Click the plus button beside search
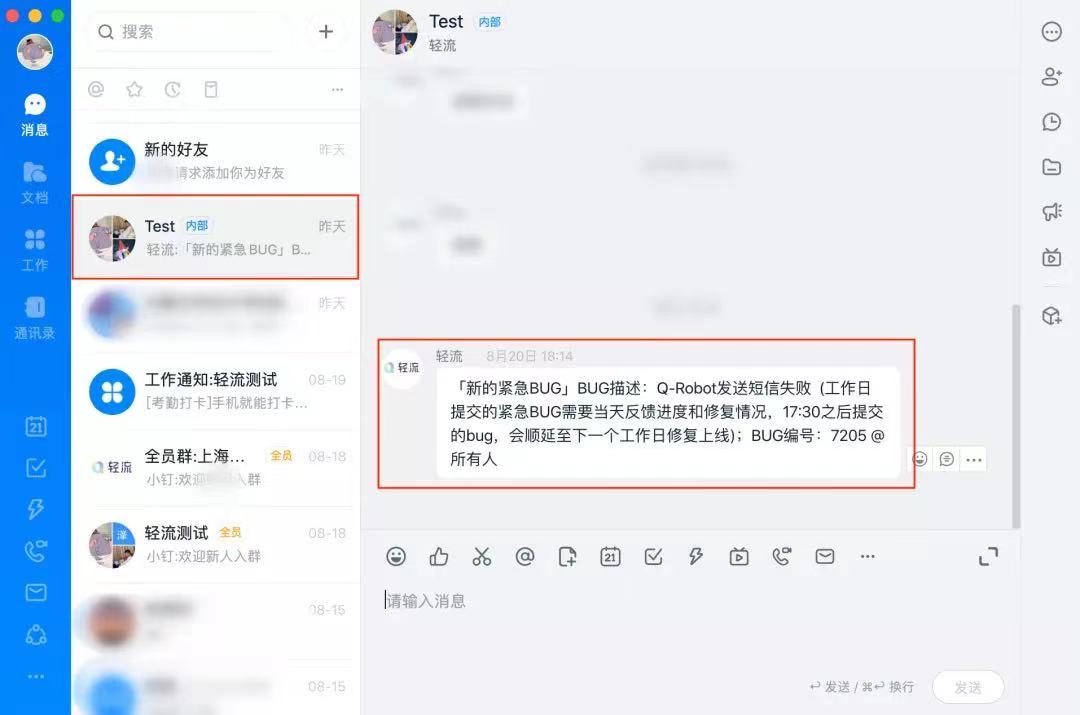Viewport: 1080px width, 715px height. [x=326, y=32]
